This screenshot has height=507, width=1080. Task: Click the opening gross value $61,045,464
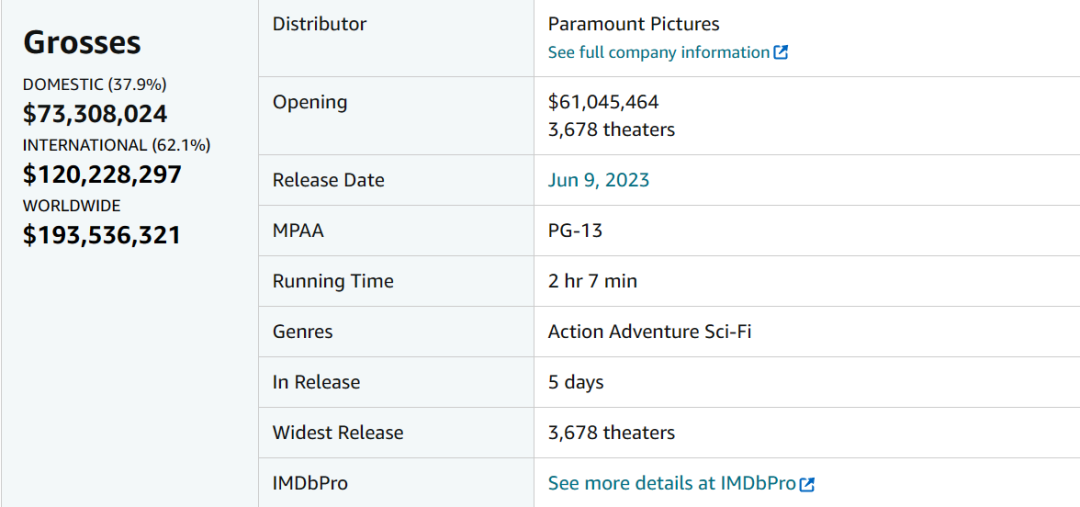tap(603, 102)
